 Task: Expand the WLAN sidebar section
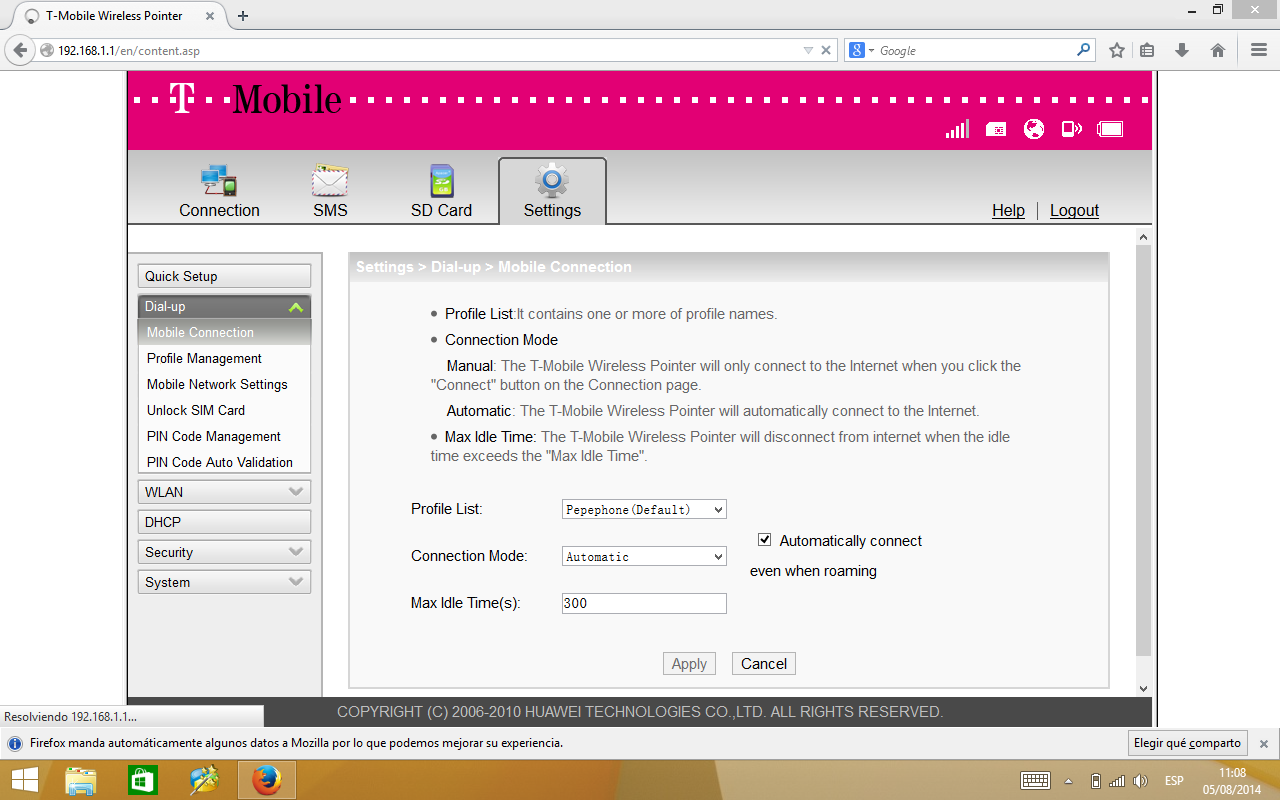tap(224, 492)
